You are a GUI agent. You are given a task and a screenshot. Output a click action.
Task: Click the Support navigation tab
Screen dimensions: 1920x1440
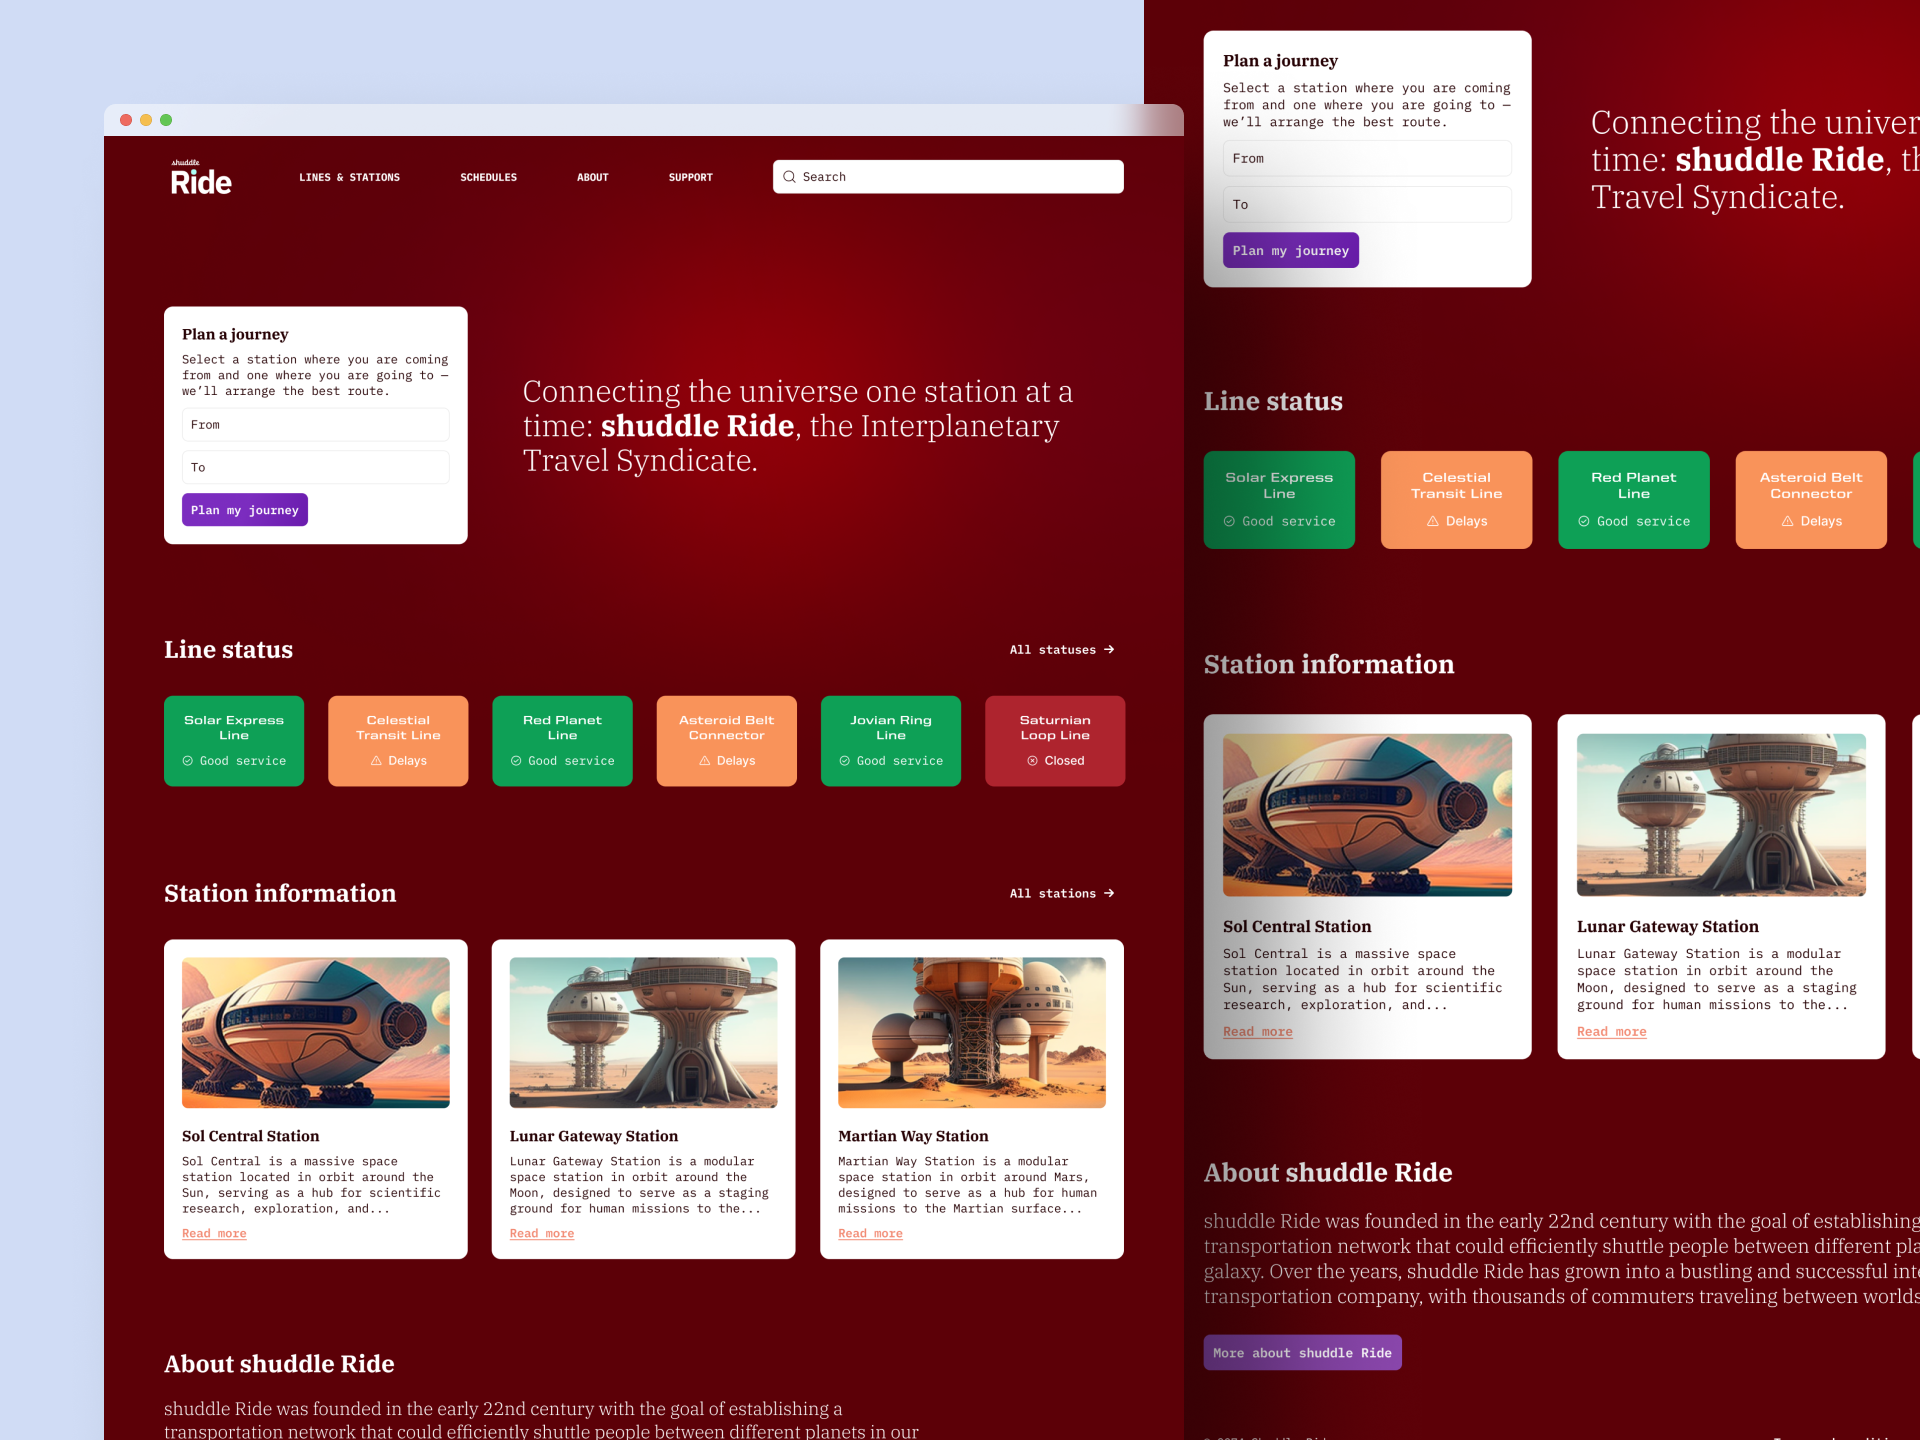point(689,177)
